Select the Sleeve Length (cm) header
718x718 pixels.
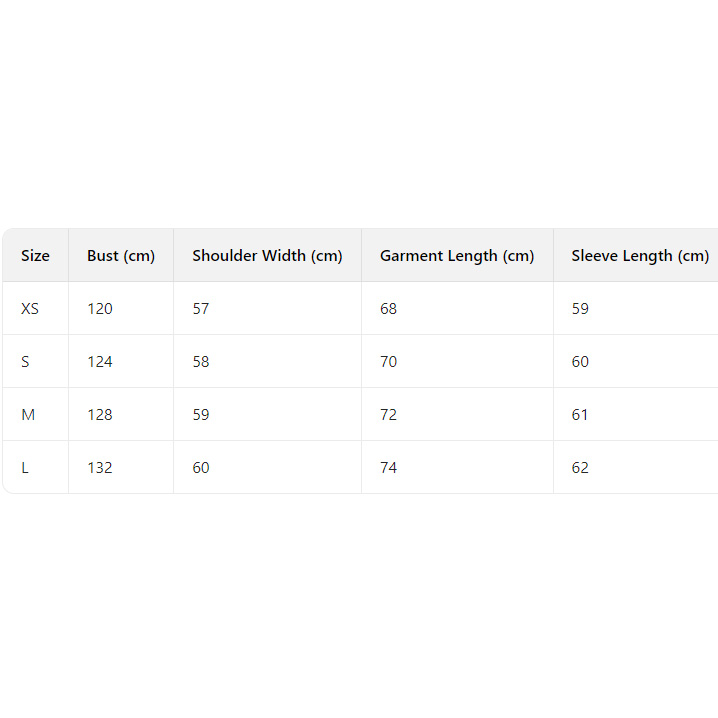(x=640, y=256)
